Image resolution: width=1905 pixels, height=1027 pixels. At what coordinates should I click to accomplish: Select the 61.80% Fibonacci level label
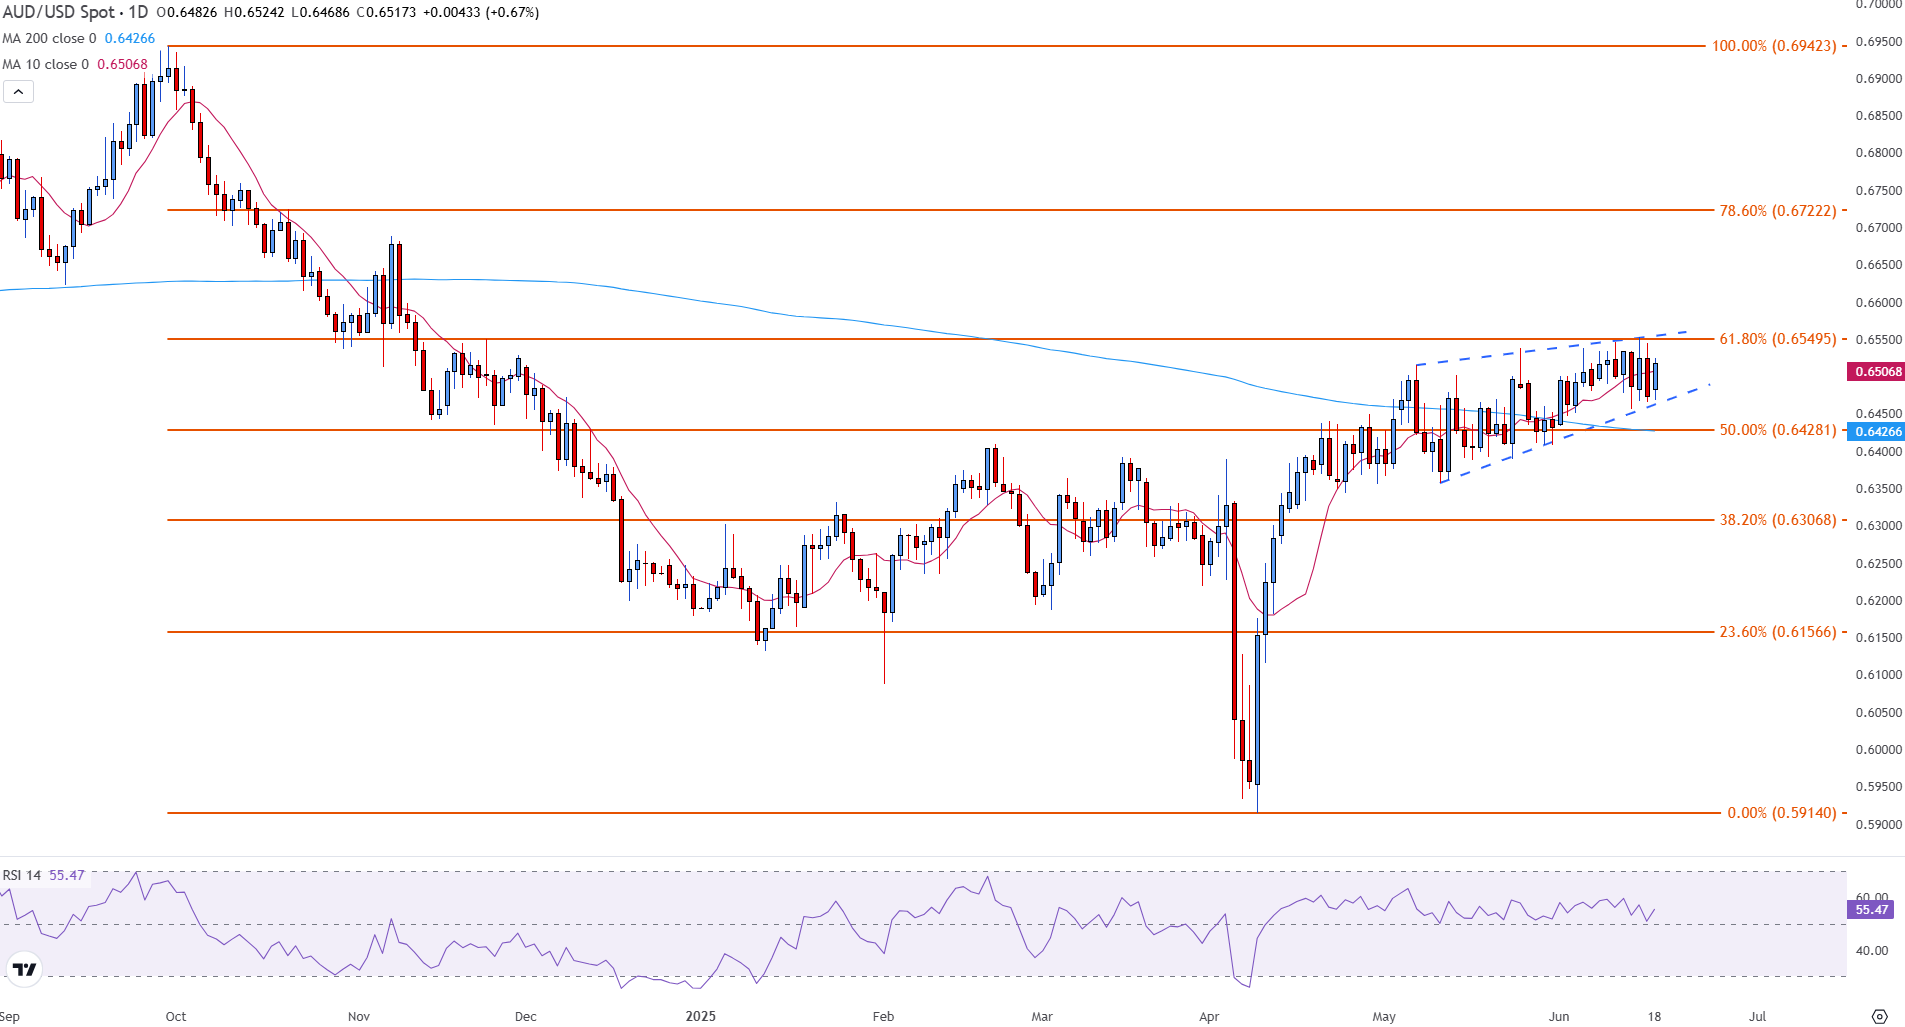1777,339
